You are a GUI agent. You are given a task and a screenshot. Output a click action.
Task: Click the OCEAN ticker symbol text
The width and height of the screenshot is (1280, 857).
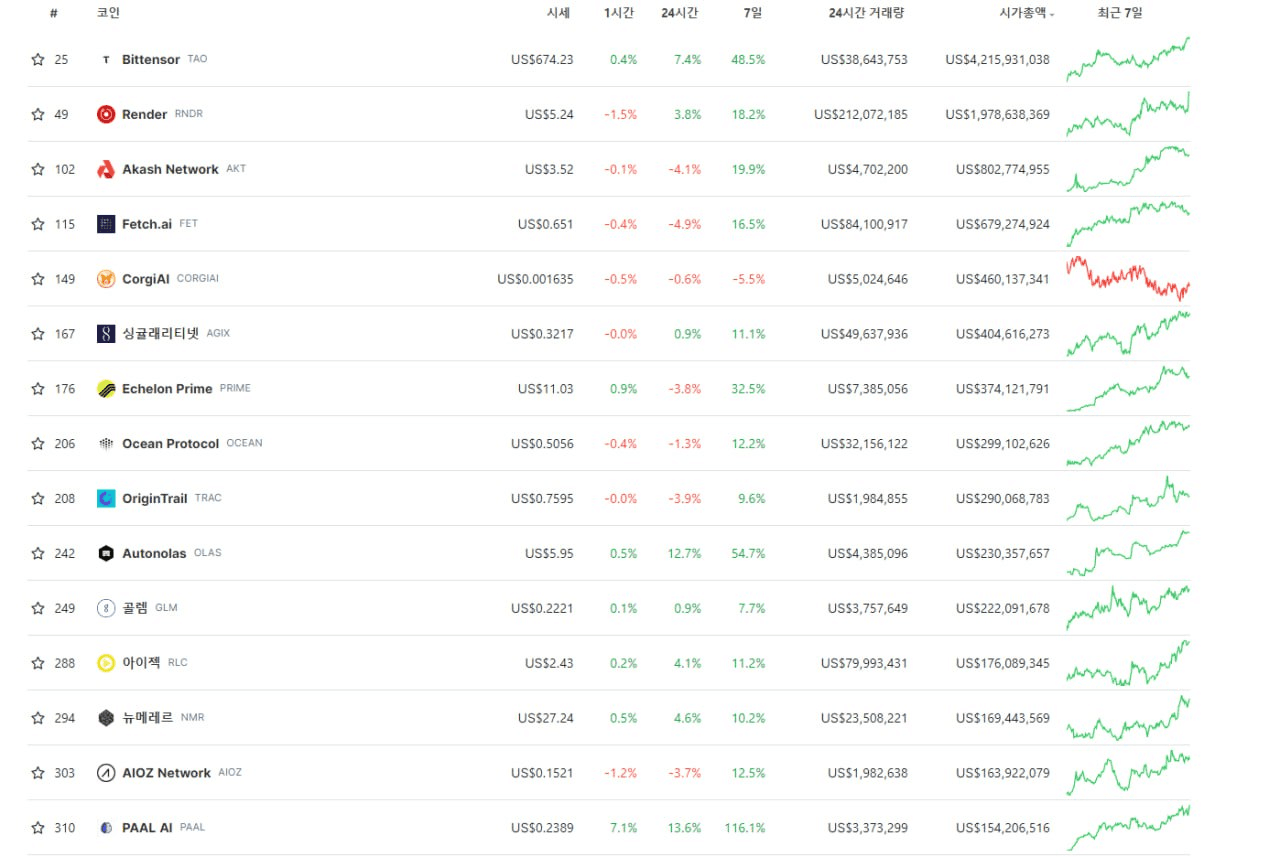point(244,443)
